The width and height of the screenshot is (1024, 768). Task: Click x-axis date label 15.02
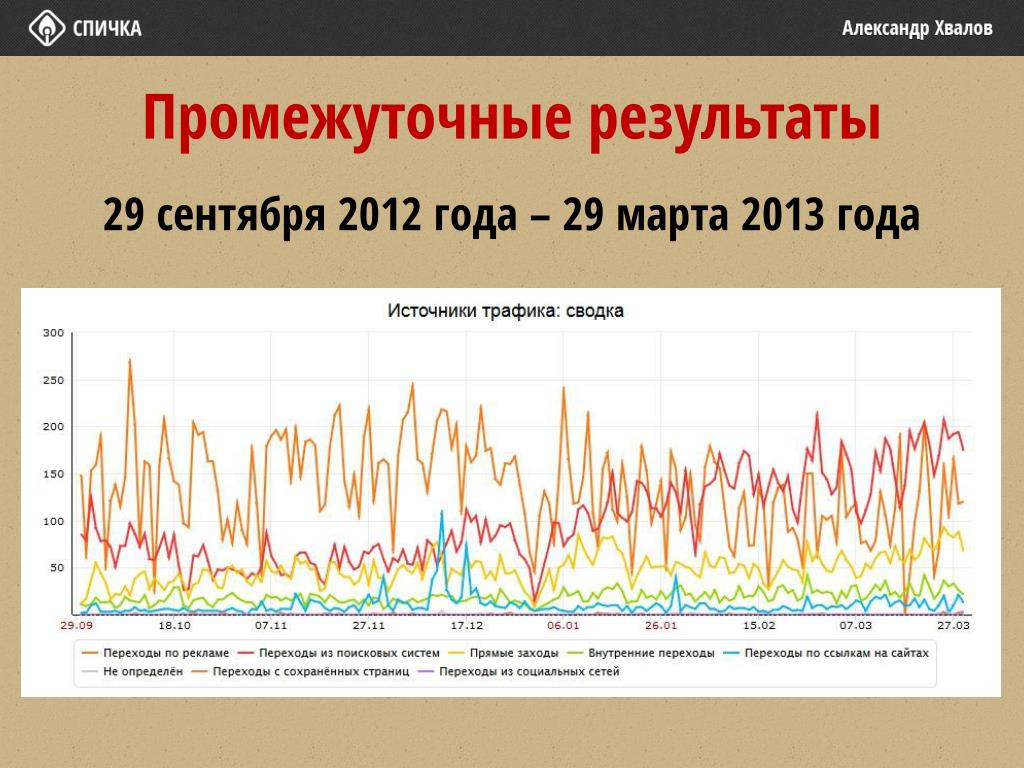pos(759,626)
